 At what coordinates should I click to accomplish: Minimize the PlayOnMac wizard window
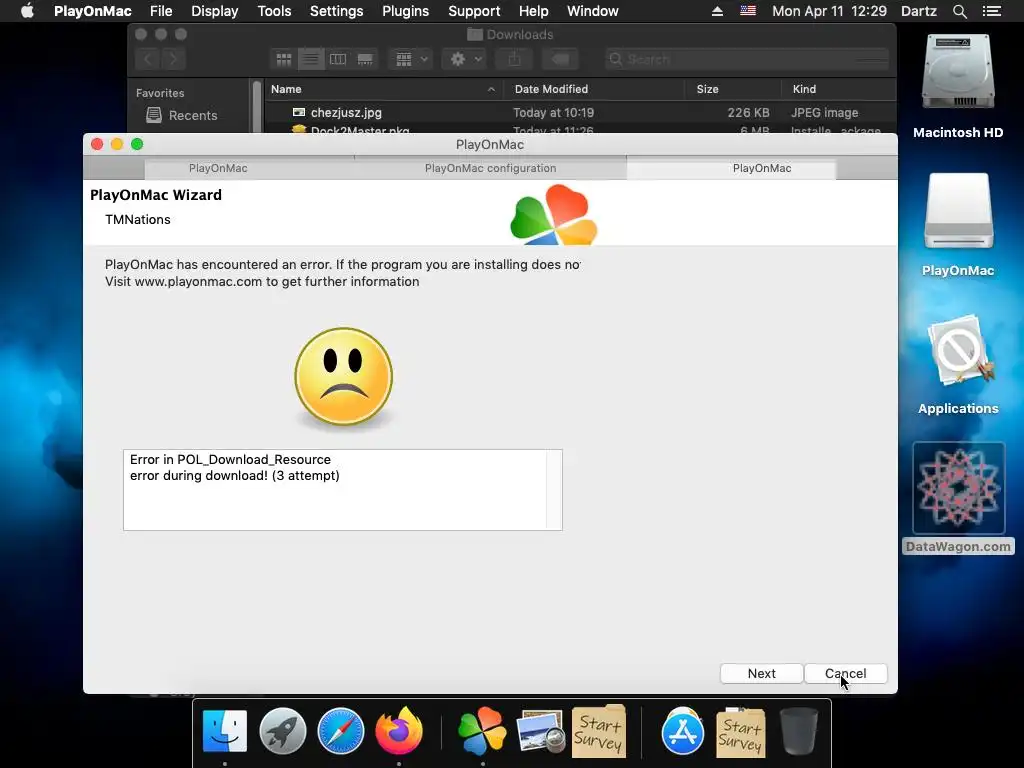[x=117, y=144]
